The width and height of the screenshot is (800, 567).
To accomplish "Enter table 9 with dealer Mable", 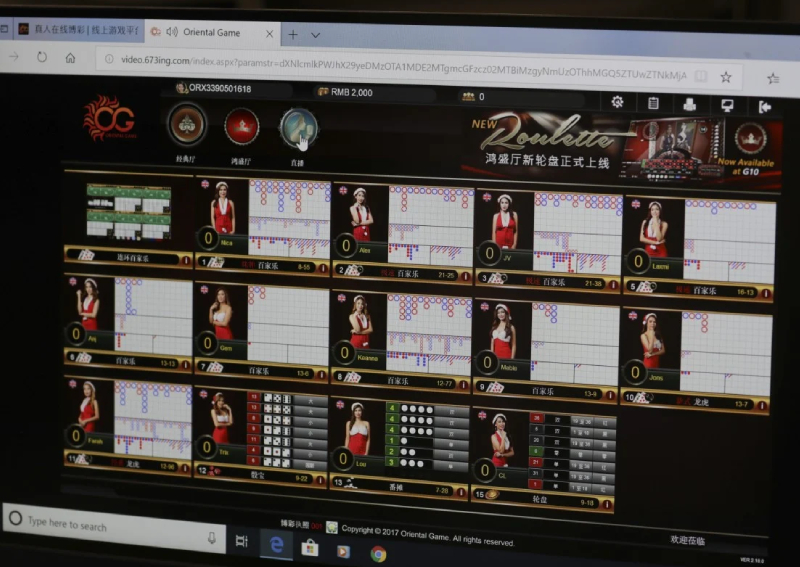I will click(545, 351).
